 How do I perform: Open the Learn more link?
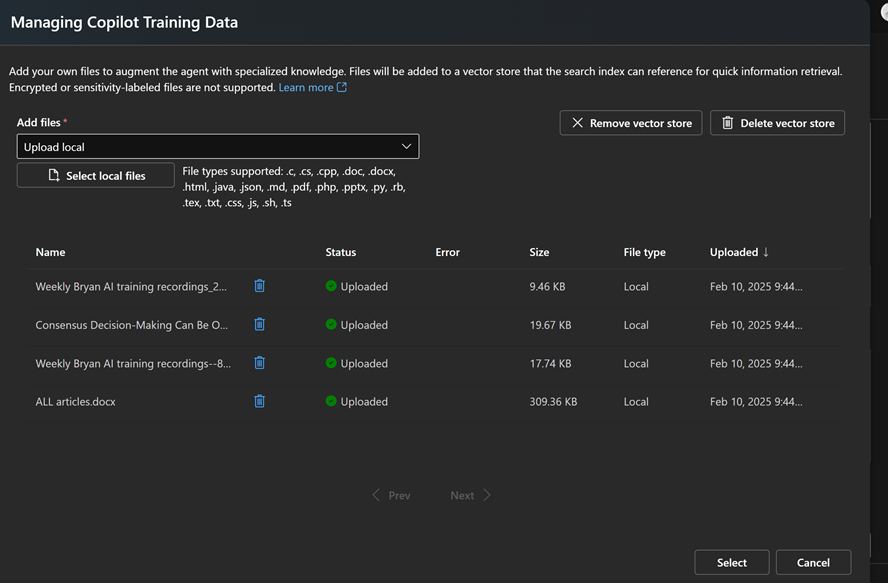click(305, 88)
